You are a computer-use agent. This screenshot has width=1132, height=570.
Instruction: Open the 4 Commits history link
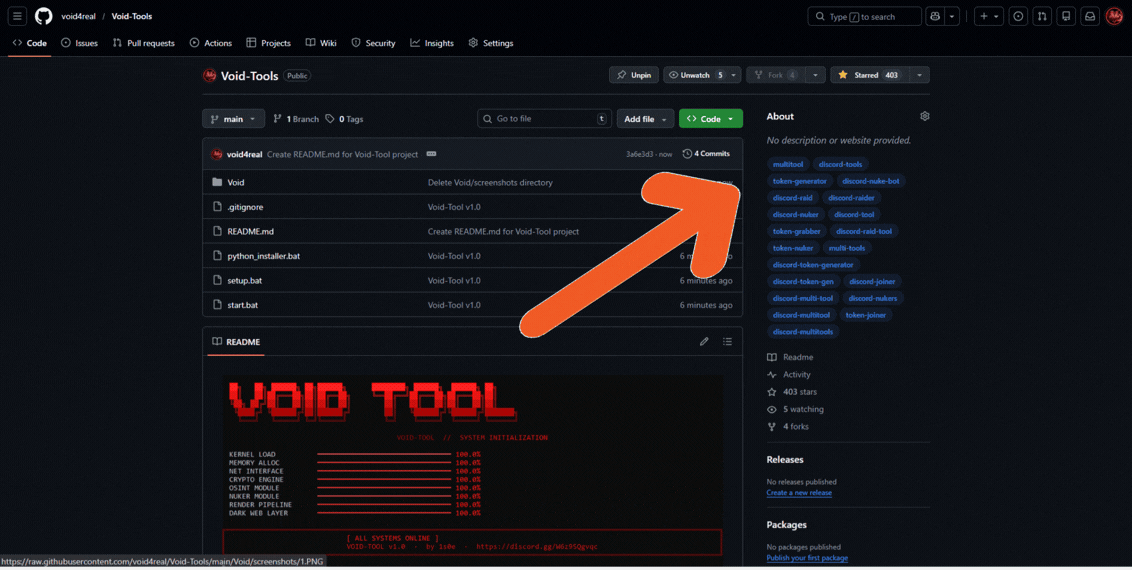(706, 154)
